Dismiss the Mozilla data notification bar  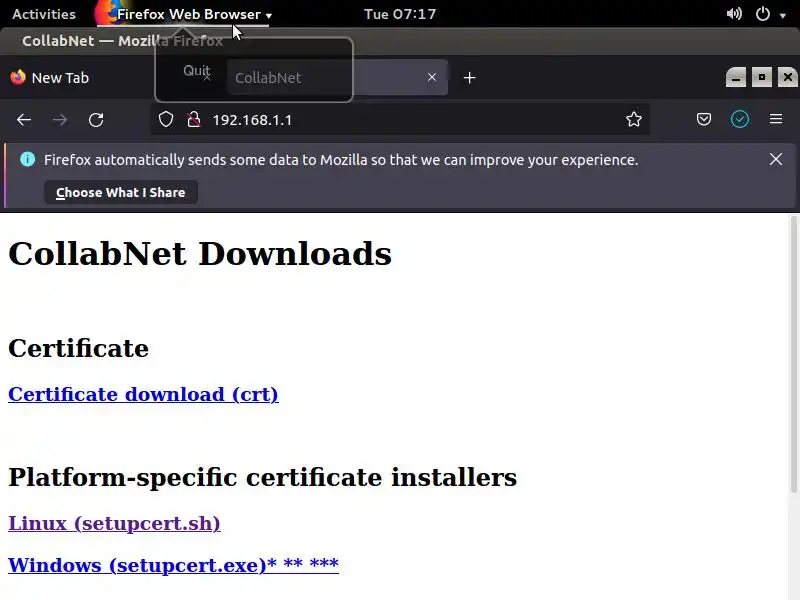tap(776, 159)
